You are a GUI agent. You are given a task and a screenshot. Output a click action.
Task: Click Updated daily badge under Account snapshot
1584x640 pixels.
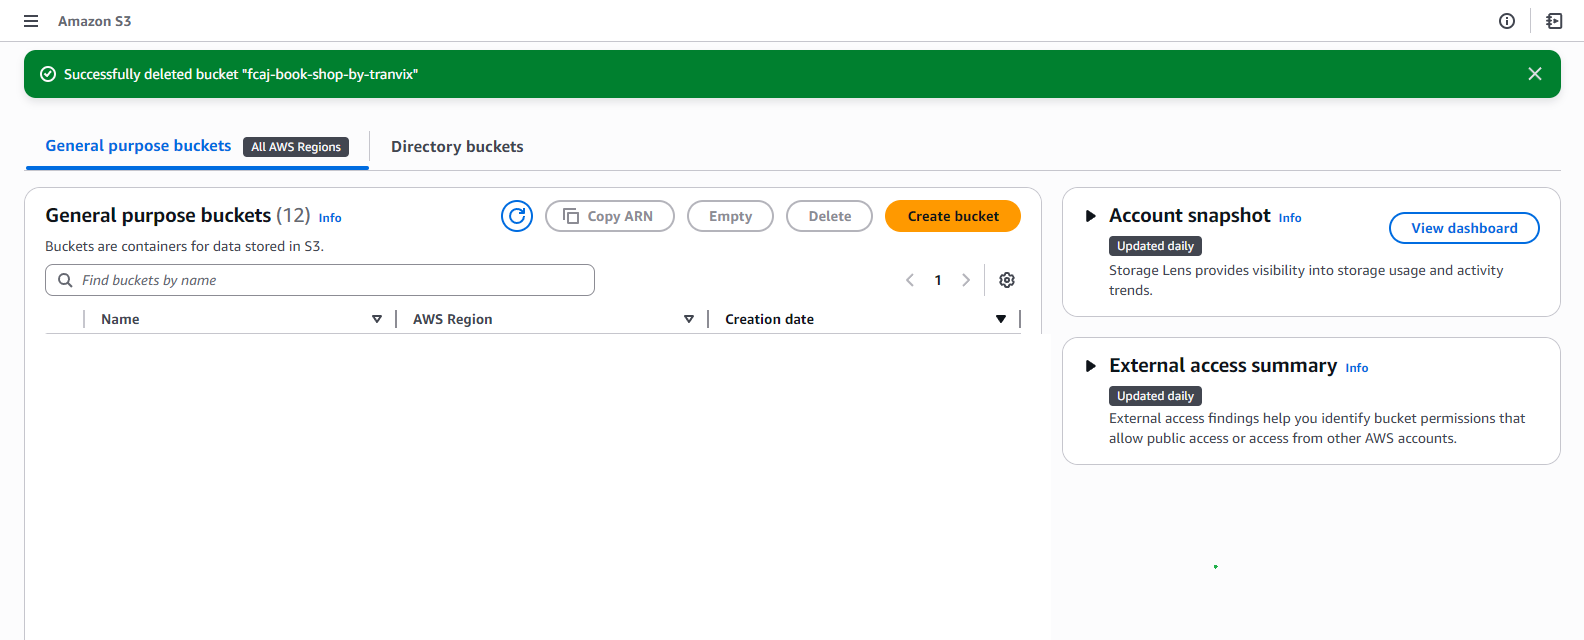[x=1155, y=246]
